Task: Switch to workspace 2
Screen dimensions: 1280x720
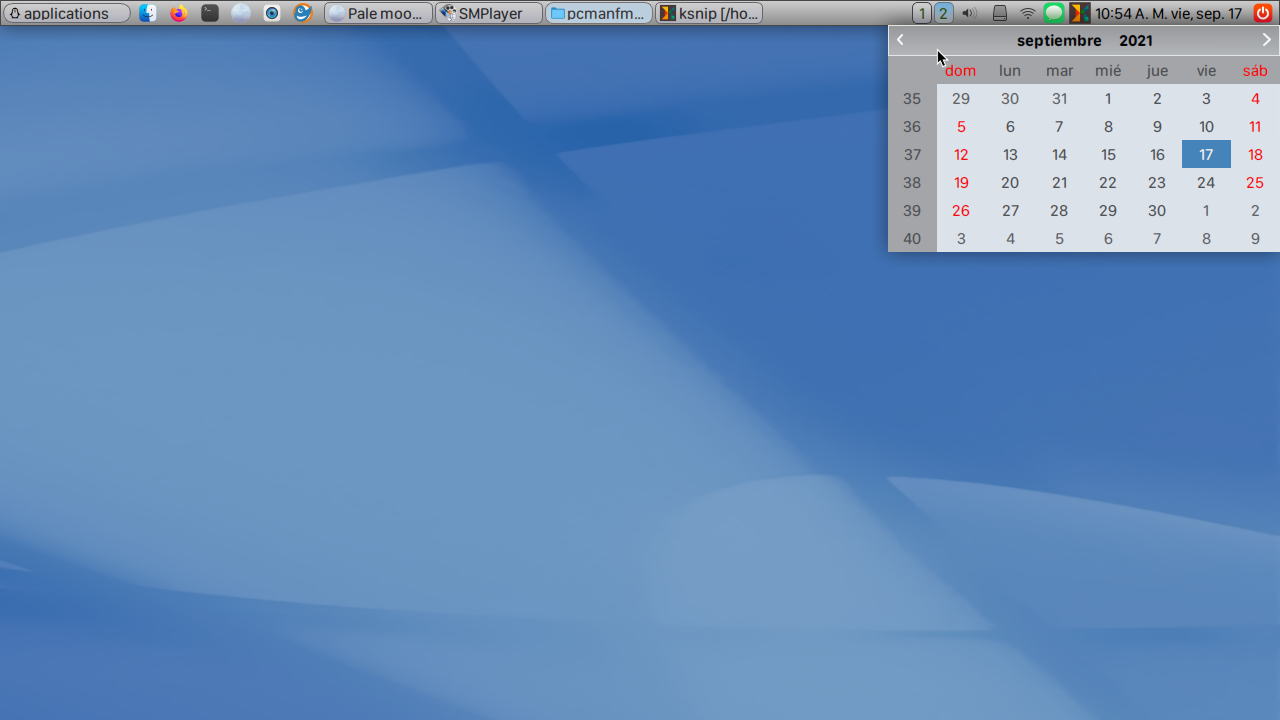Action: [943, 13]
